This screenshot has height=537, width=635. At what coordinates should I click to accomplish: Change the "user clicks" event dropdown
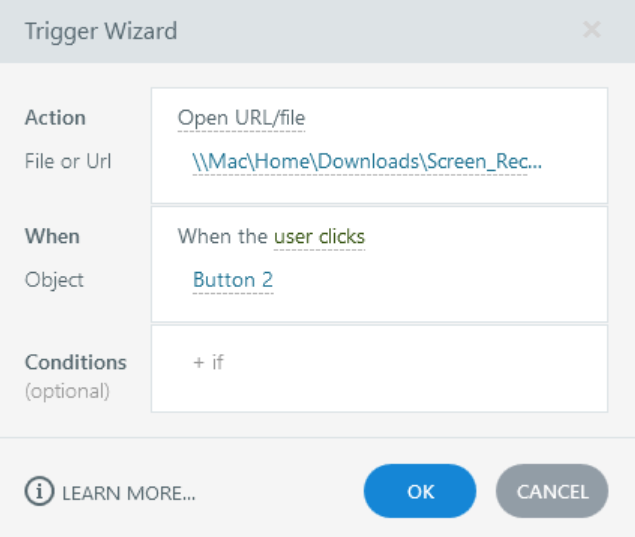319,237
